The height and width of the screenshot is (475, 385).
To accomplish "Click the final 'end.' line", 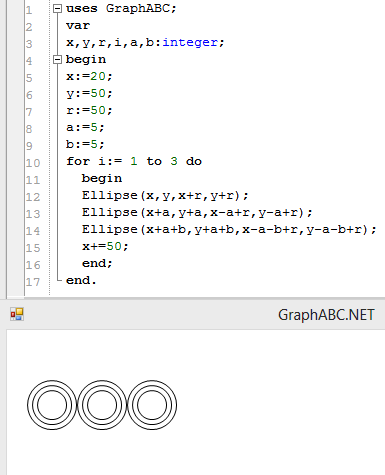I will click(81, 281).
